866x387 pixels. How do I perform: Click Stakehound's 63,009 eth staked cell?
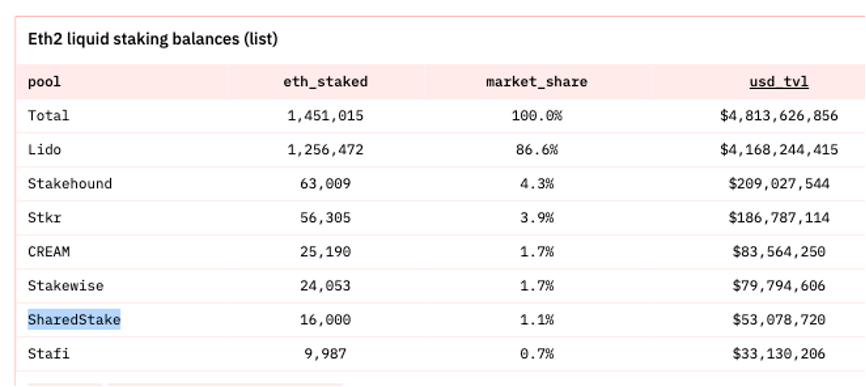pyautogui.click(x=325, y=183)
